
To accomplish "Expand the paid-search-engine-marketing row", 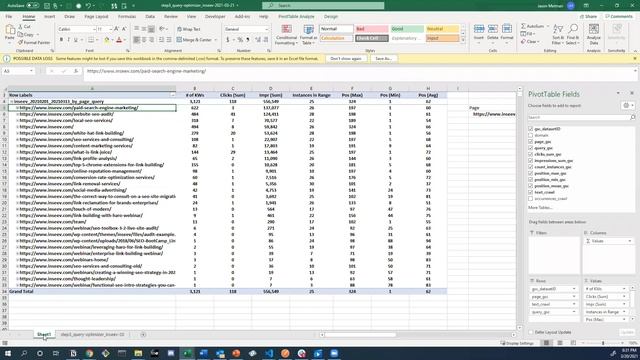I will 18,108.
